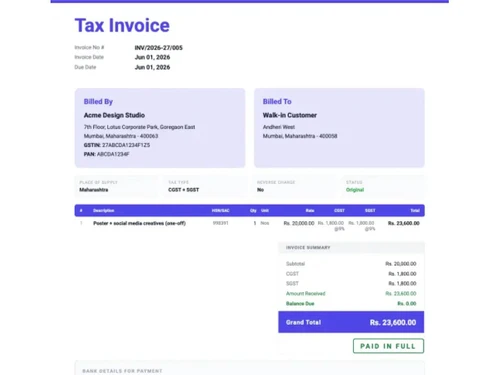Select the PAN number line
Viewport: 500px width, 375px height.
click(x=107, y=154)
